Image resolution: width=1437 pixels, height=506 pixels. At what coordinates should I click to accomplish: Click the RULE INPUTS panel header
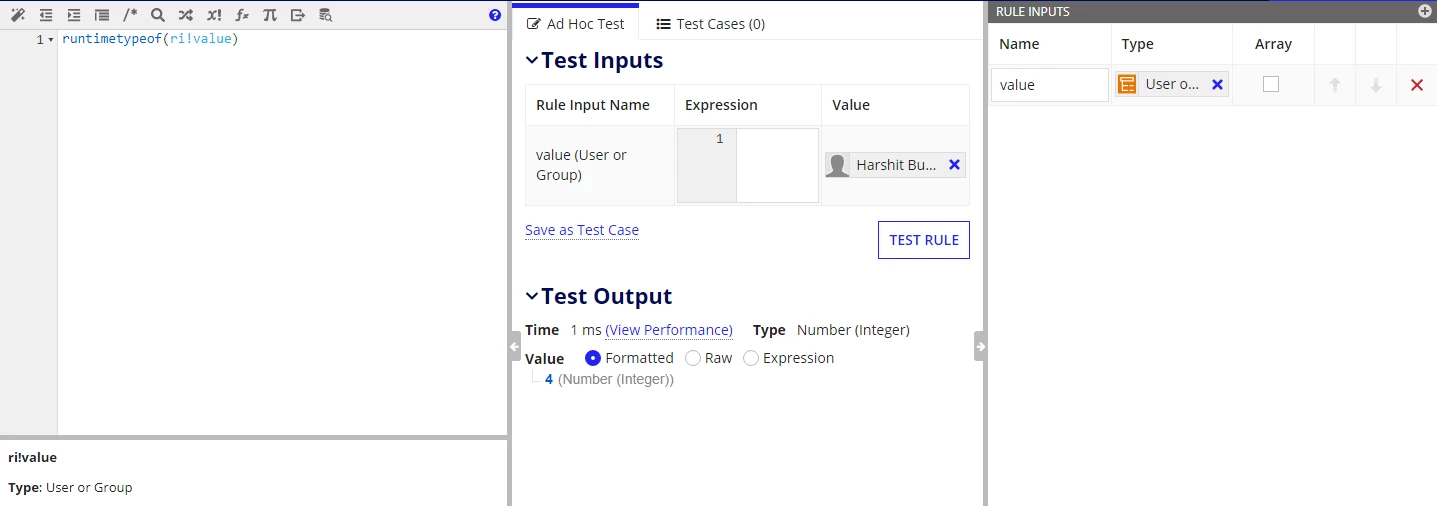click(x=1212, y=11)
